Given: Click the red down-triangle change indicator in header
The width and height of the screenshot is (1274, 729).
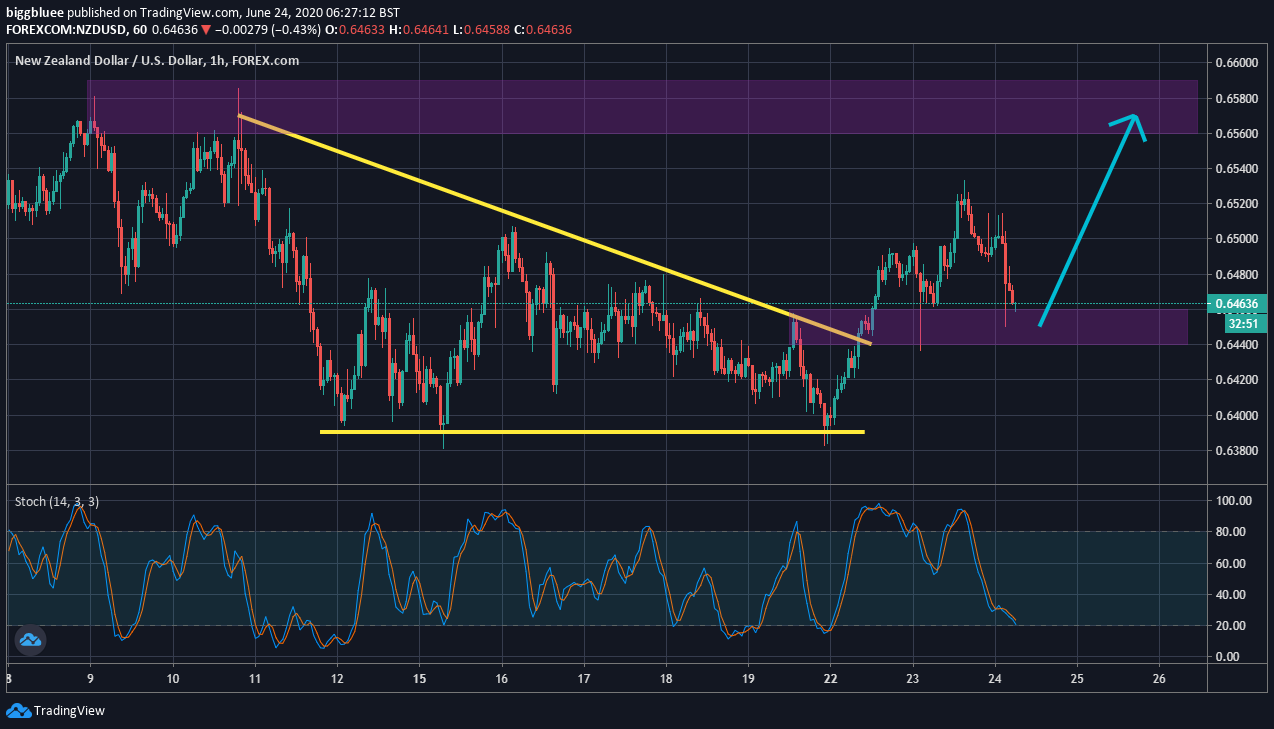Looking at the screenshot, I should pyautogui.click(x=204, y=30).
